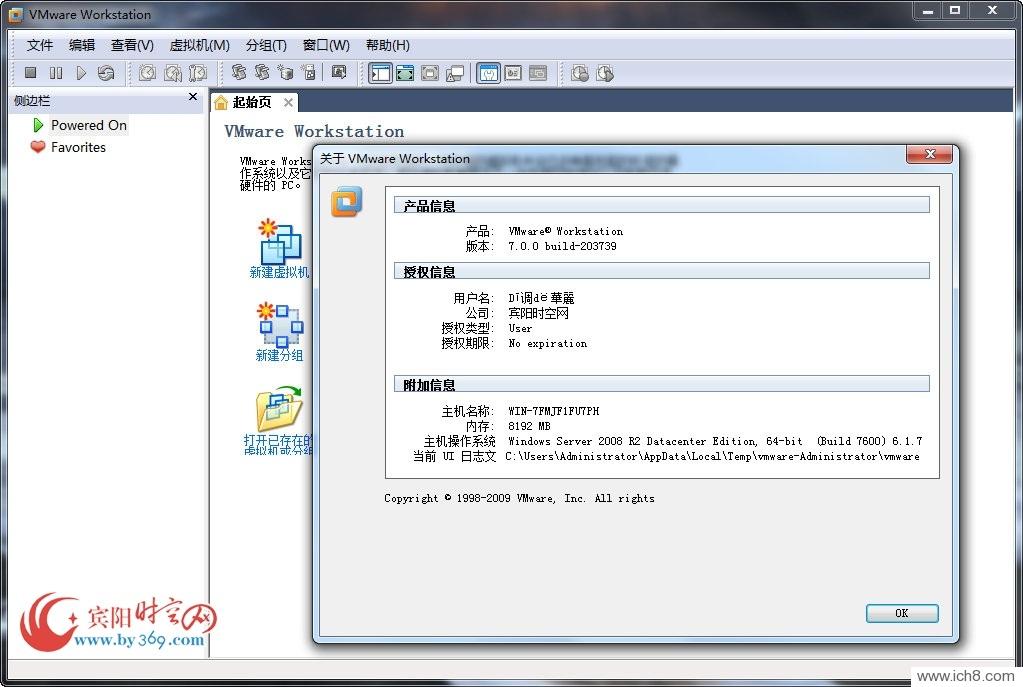The height and width of the screenshot is (687, 1023).
Task: Close the 侧边栏 sidebar panel
Action: tap(192, 97)
